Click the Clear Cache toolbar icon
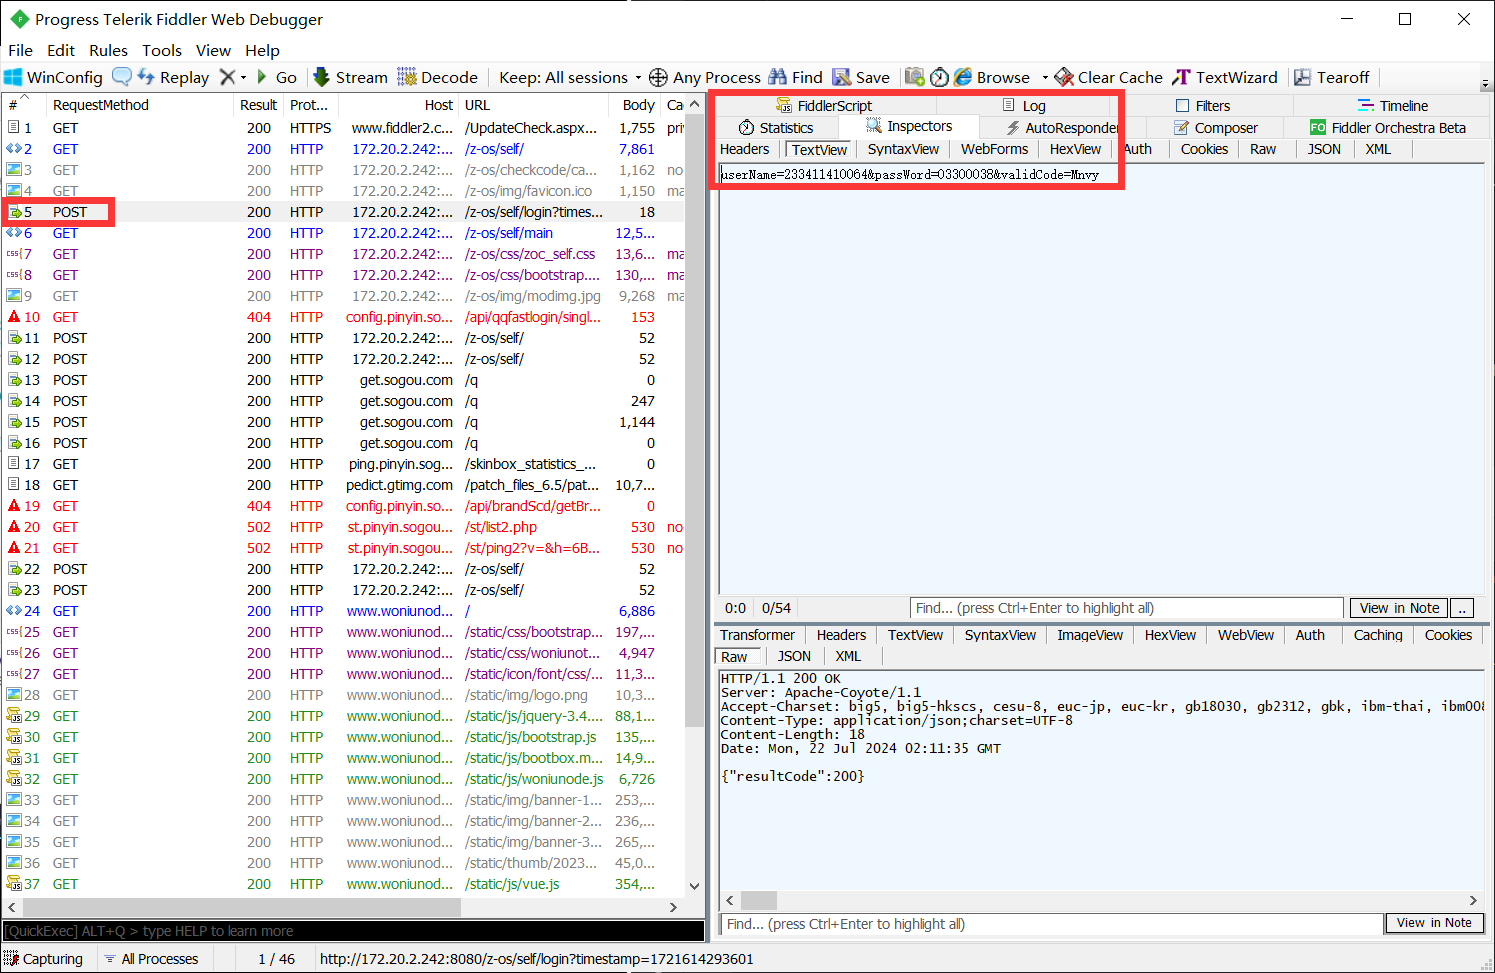 (x=1108, y=77)
